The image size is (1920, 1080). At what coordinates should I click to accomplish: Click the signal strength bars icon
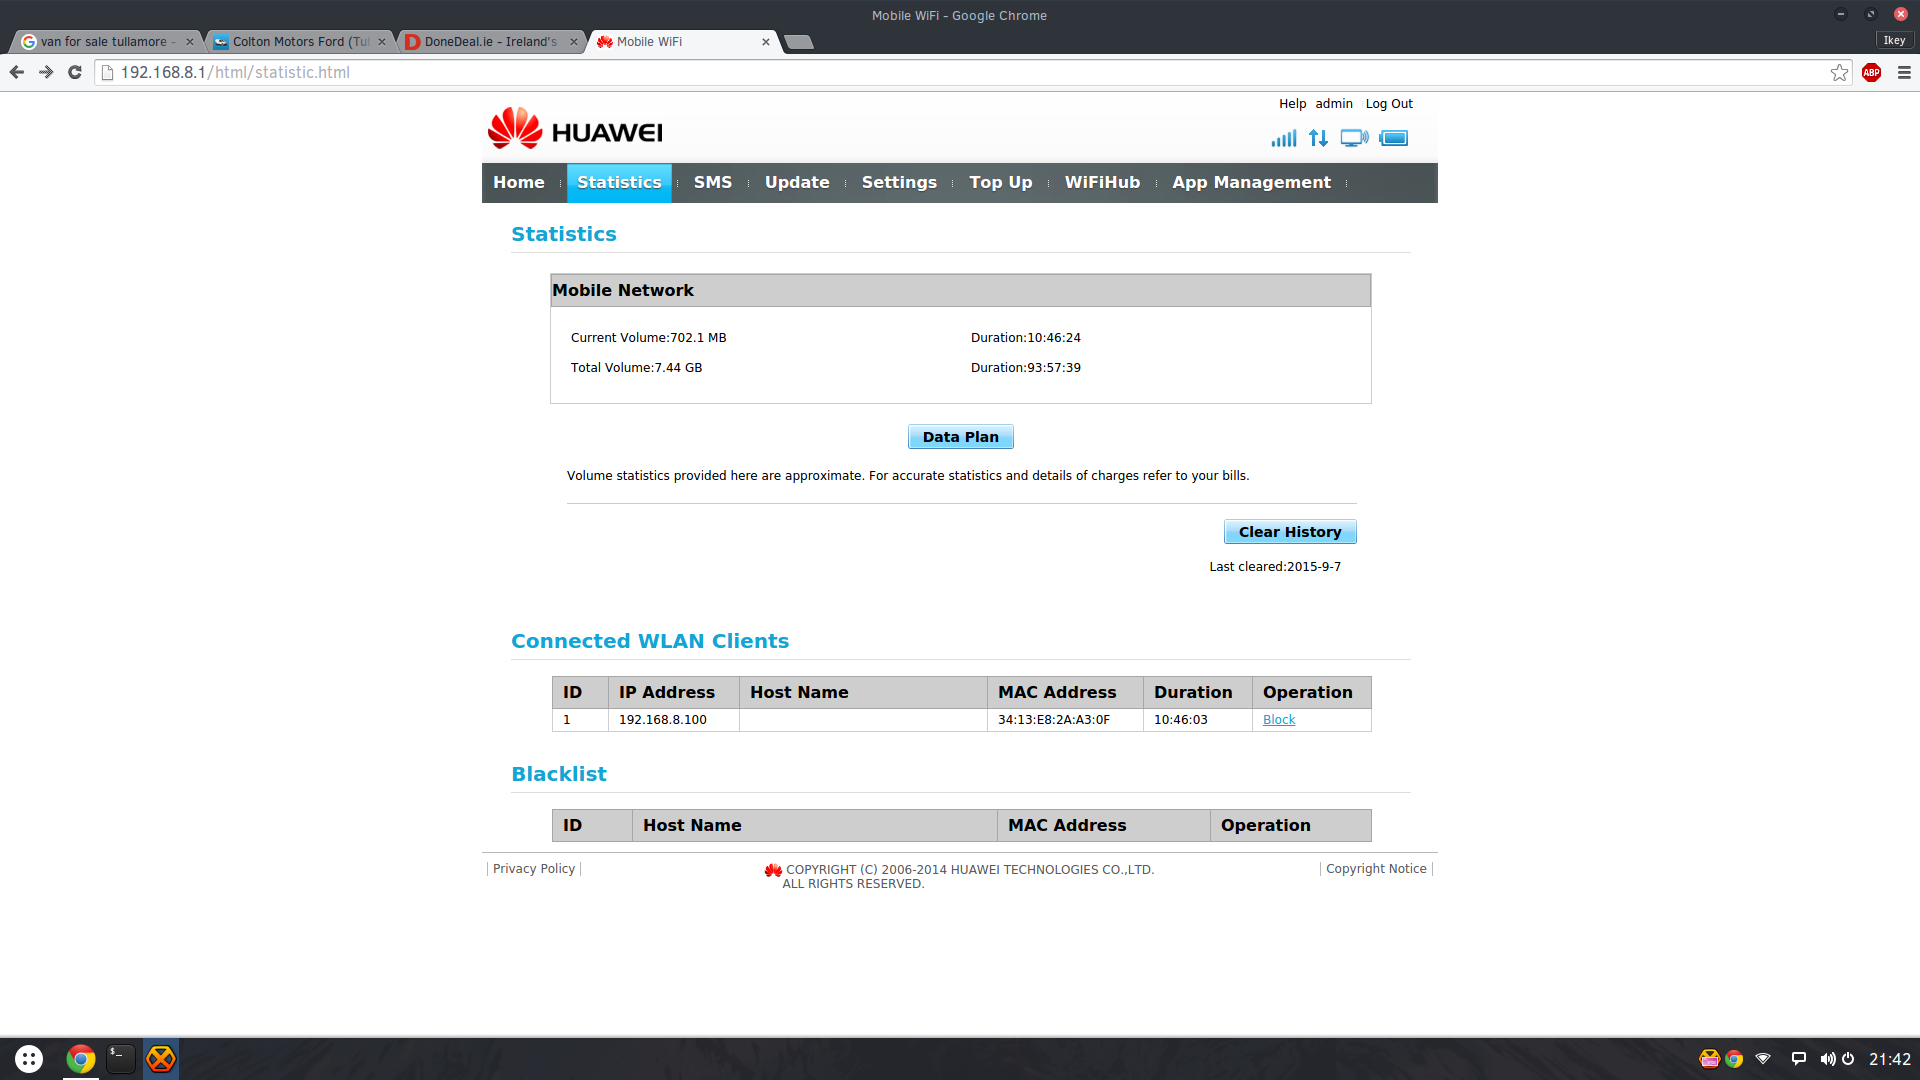pos(1284,138)
